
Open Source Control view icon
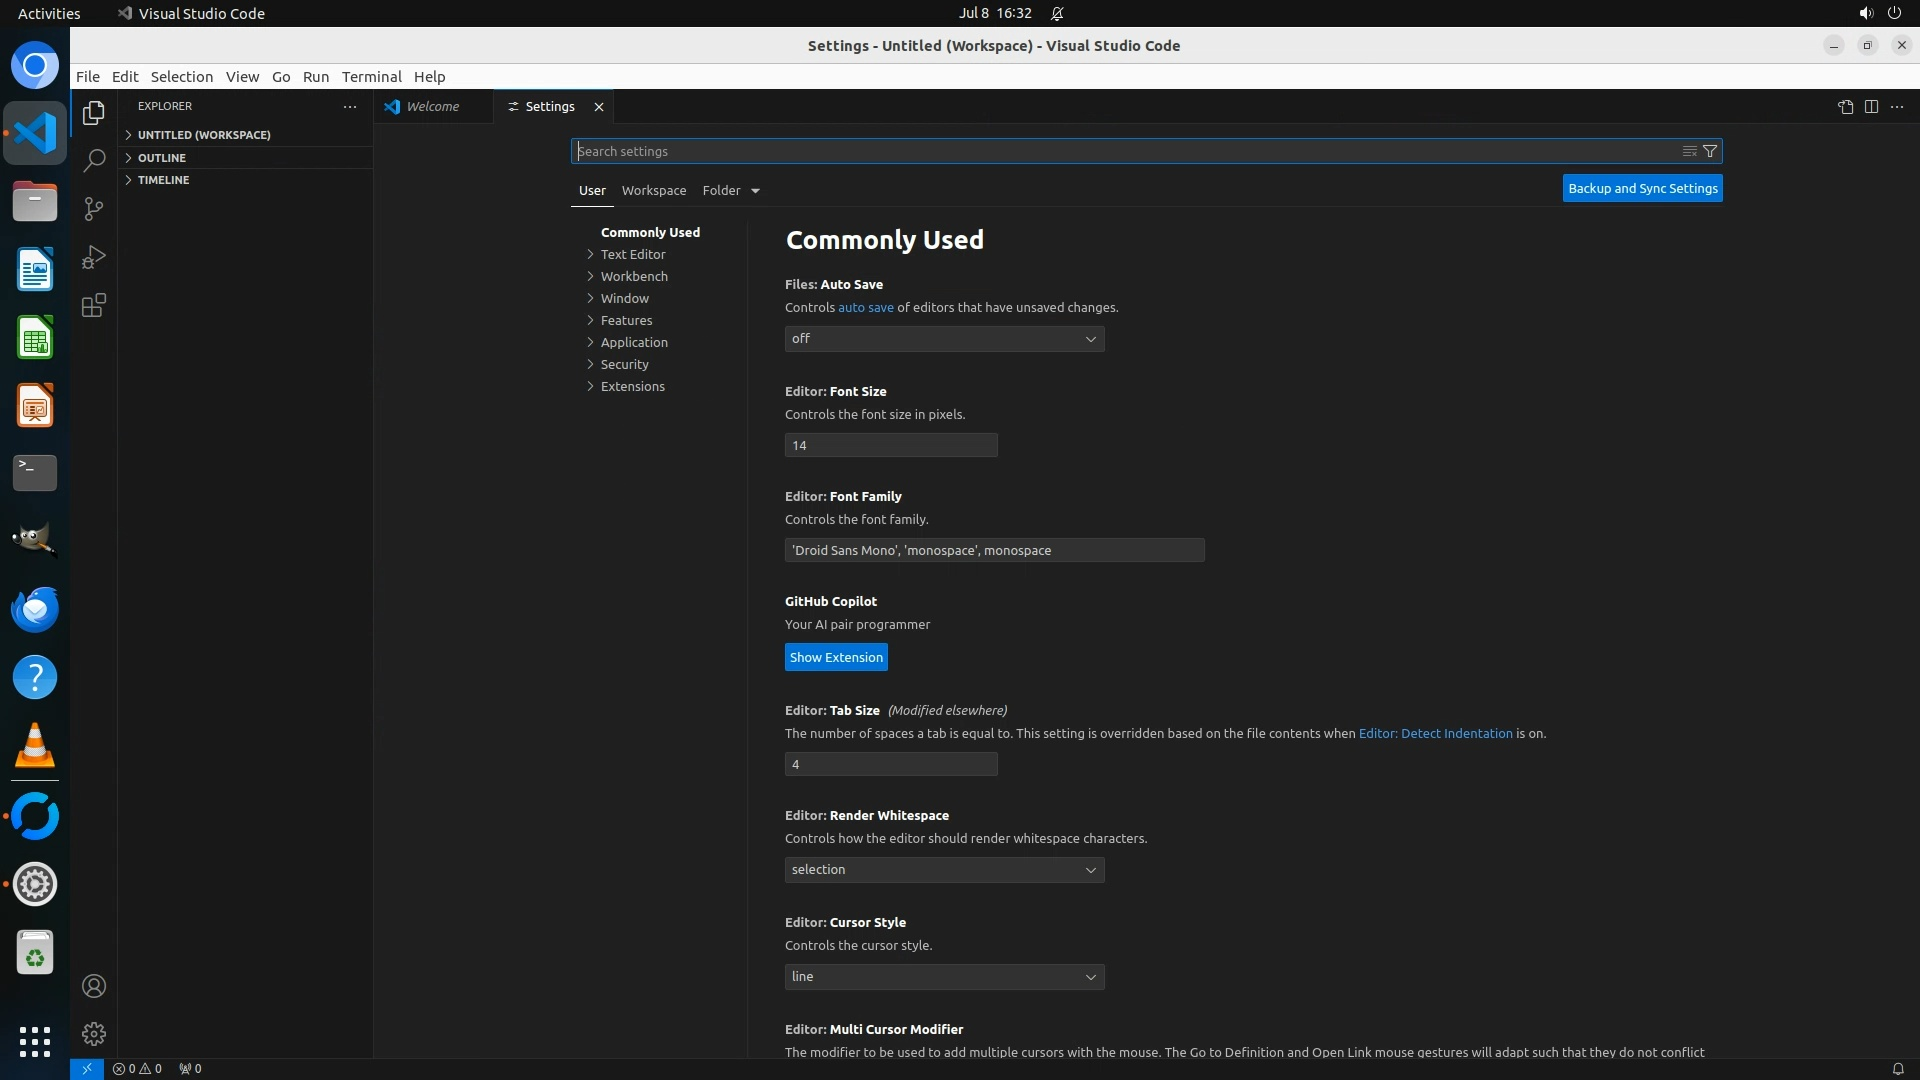click(x=94, y=209)
